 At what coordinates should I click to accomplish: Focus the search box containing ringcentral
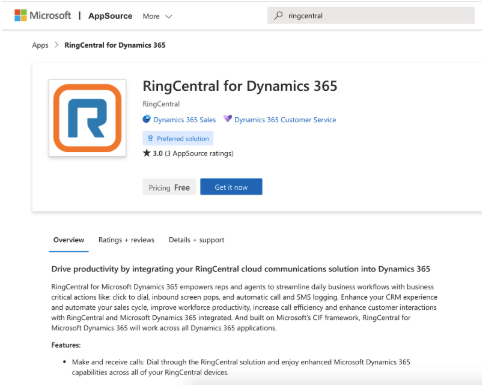371,15
